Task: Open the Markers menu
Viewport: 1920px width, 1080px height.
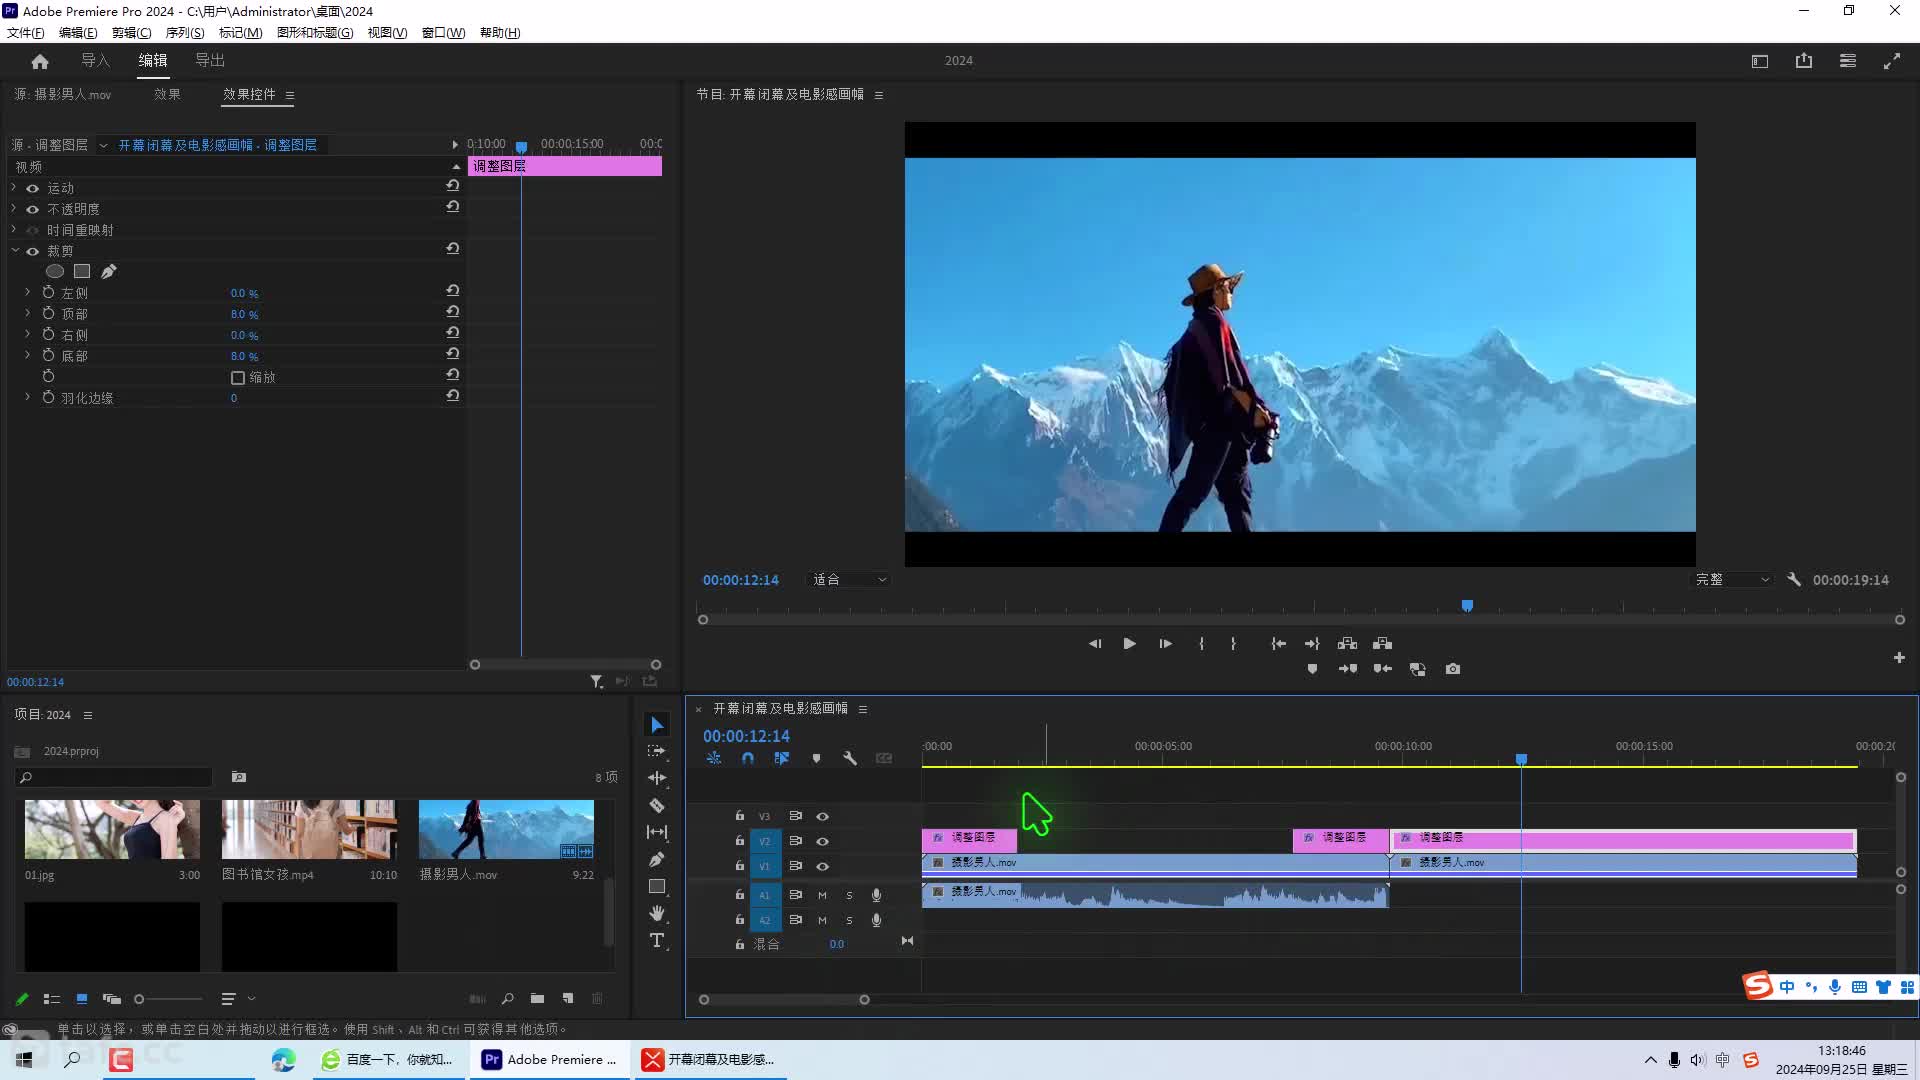Action: click(x=240, y=33)
